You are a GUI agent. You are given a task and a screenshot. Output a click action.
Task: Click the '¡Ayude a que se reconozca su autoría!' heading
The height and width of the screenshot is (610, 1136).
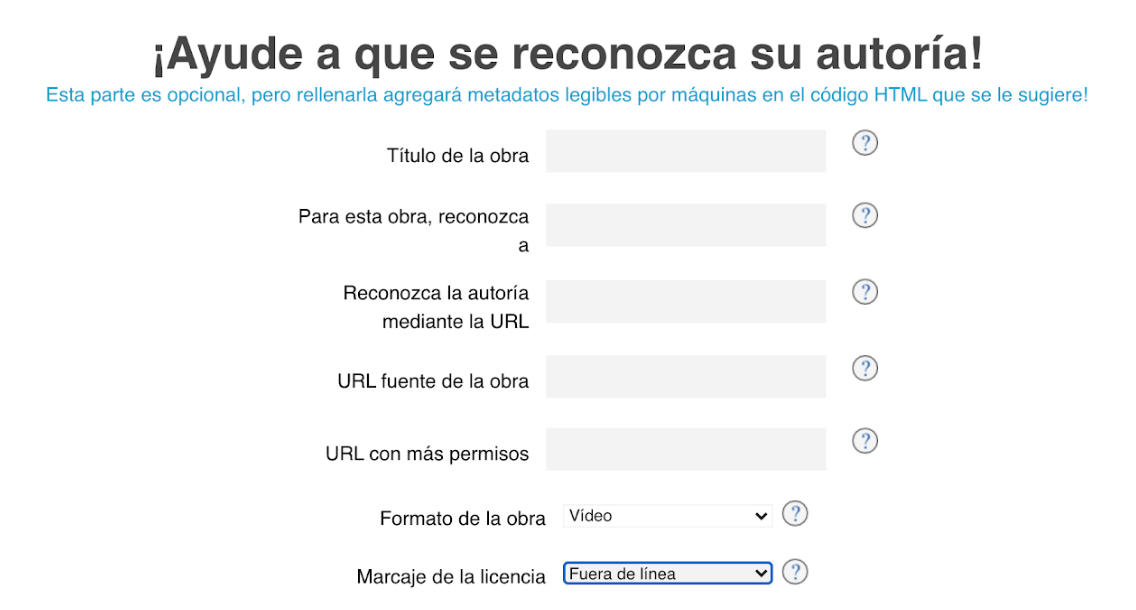click(x=567, y=53)
